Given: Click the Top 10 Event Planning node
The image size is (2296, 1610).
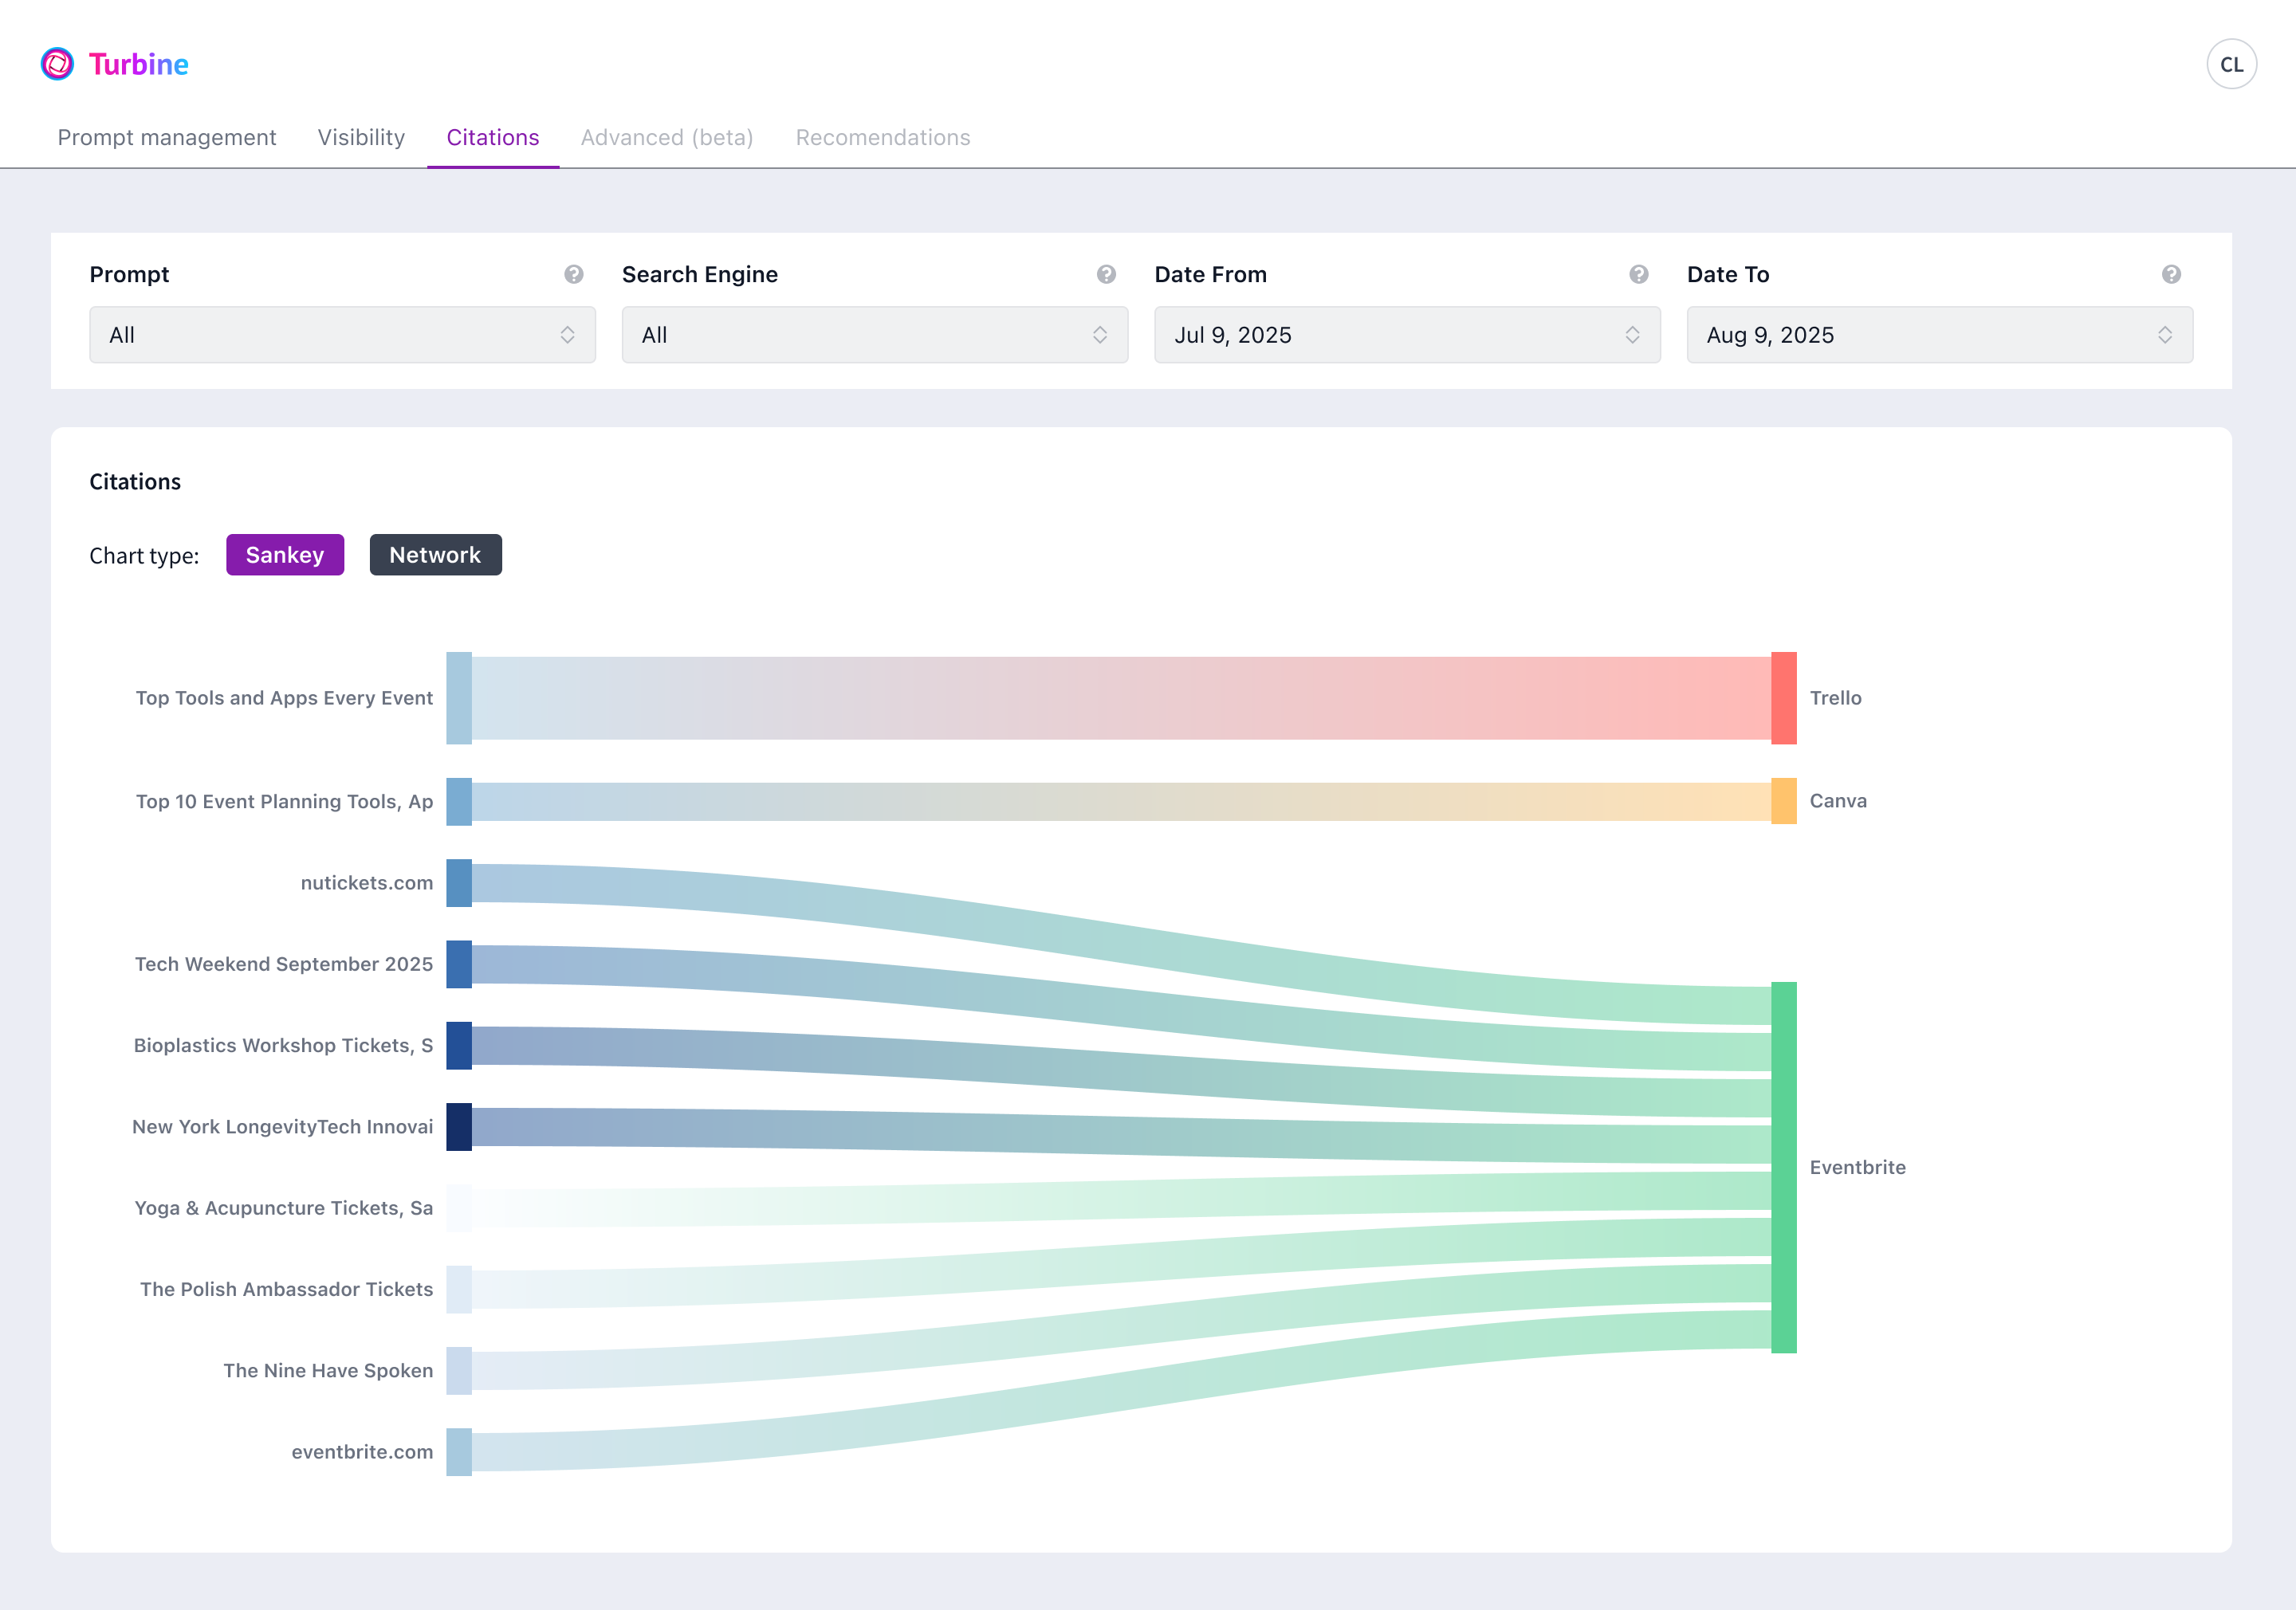Looking at the screenshot, I should 459,802.
